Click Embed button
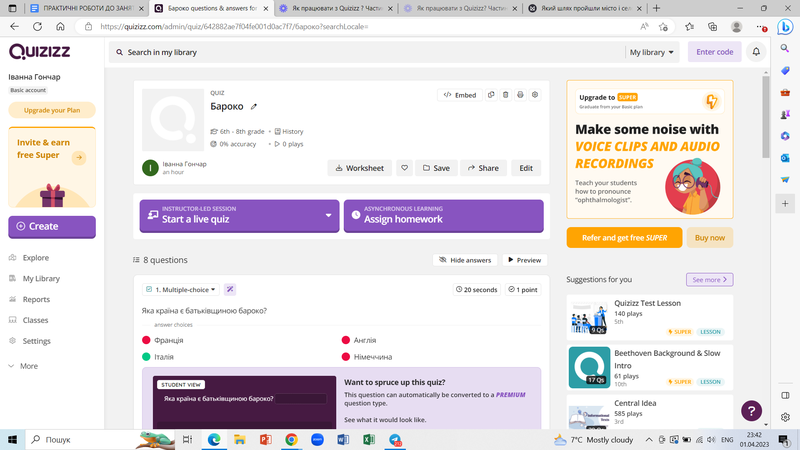The image size is (800, 450). click(459, 95)
